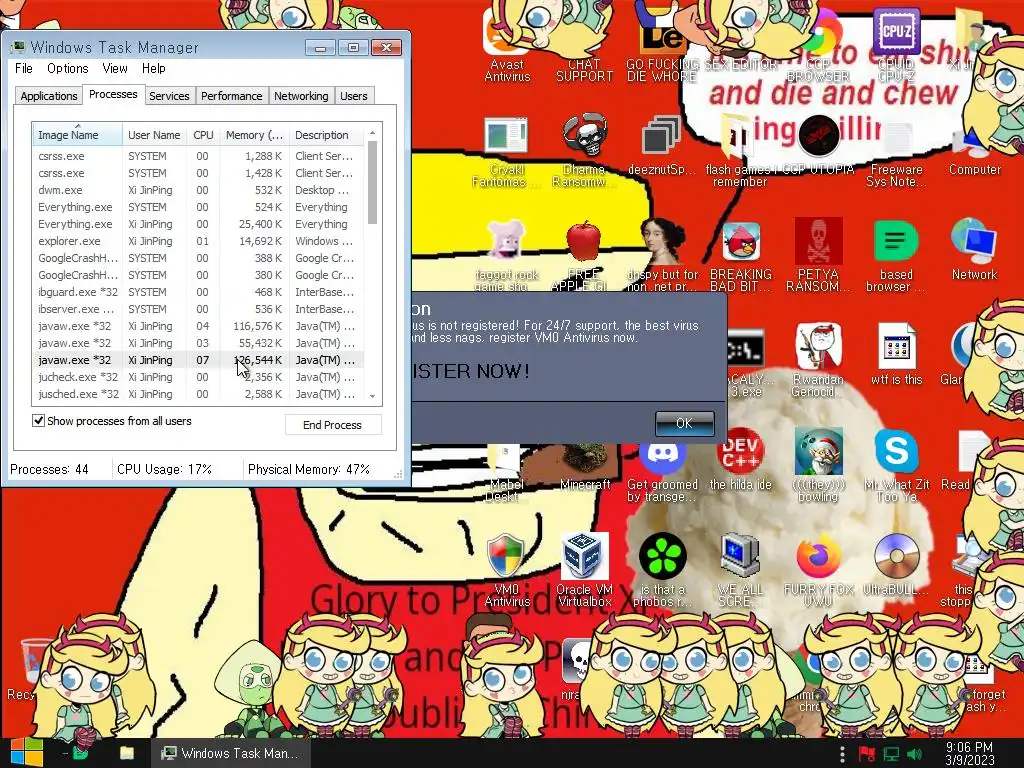Viewport: 1024px width, 768px height.
Task: Select the ibserver.exe process row
Action: click(199, 309)
